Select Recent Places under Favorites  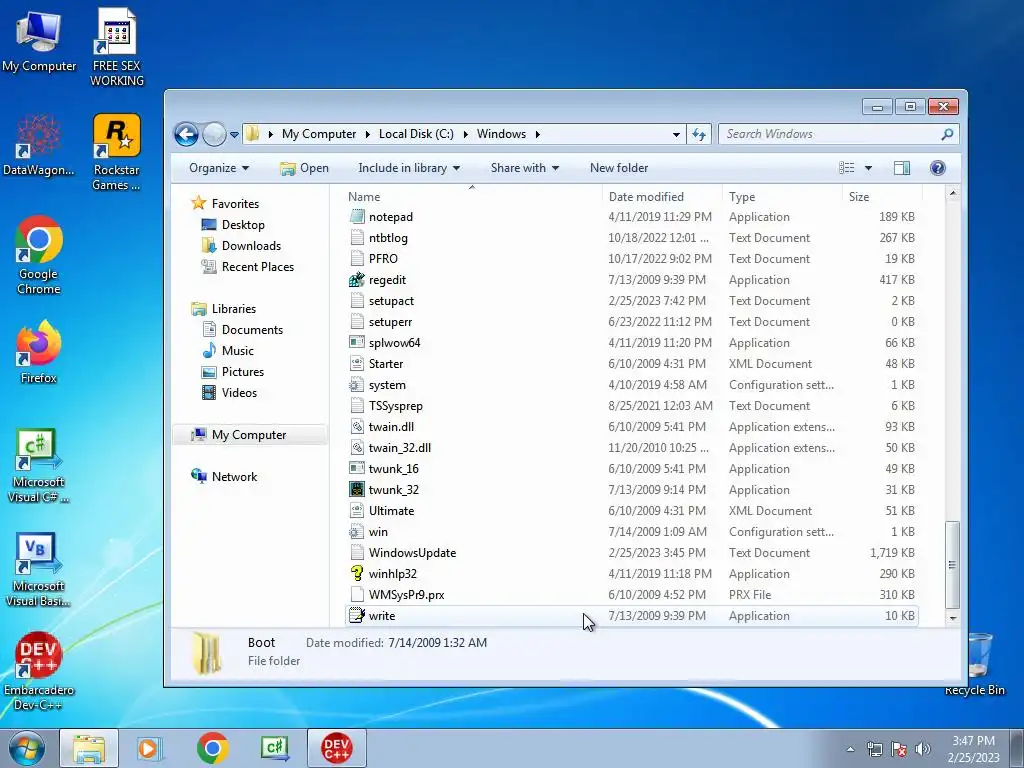click(258, 266)
